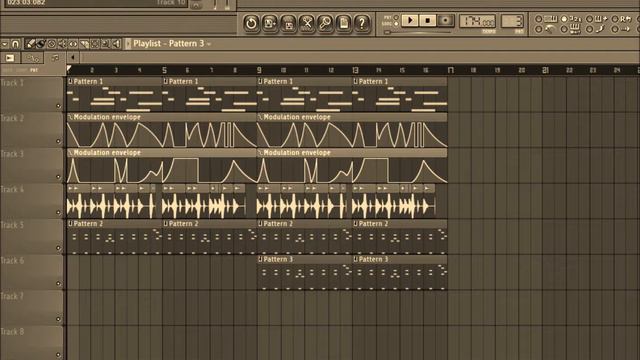Click the Track 5 header label

point(12,225)
